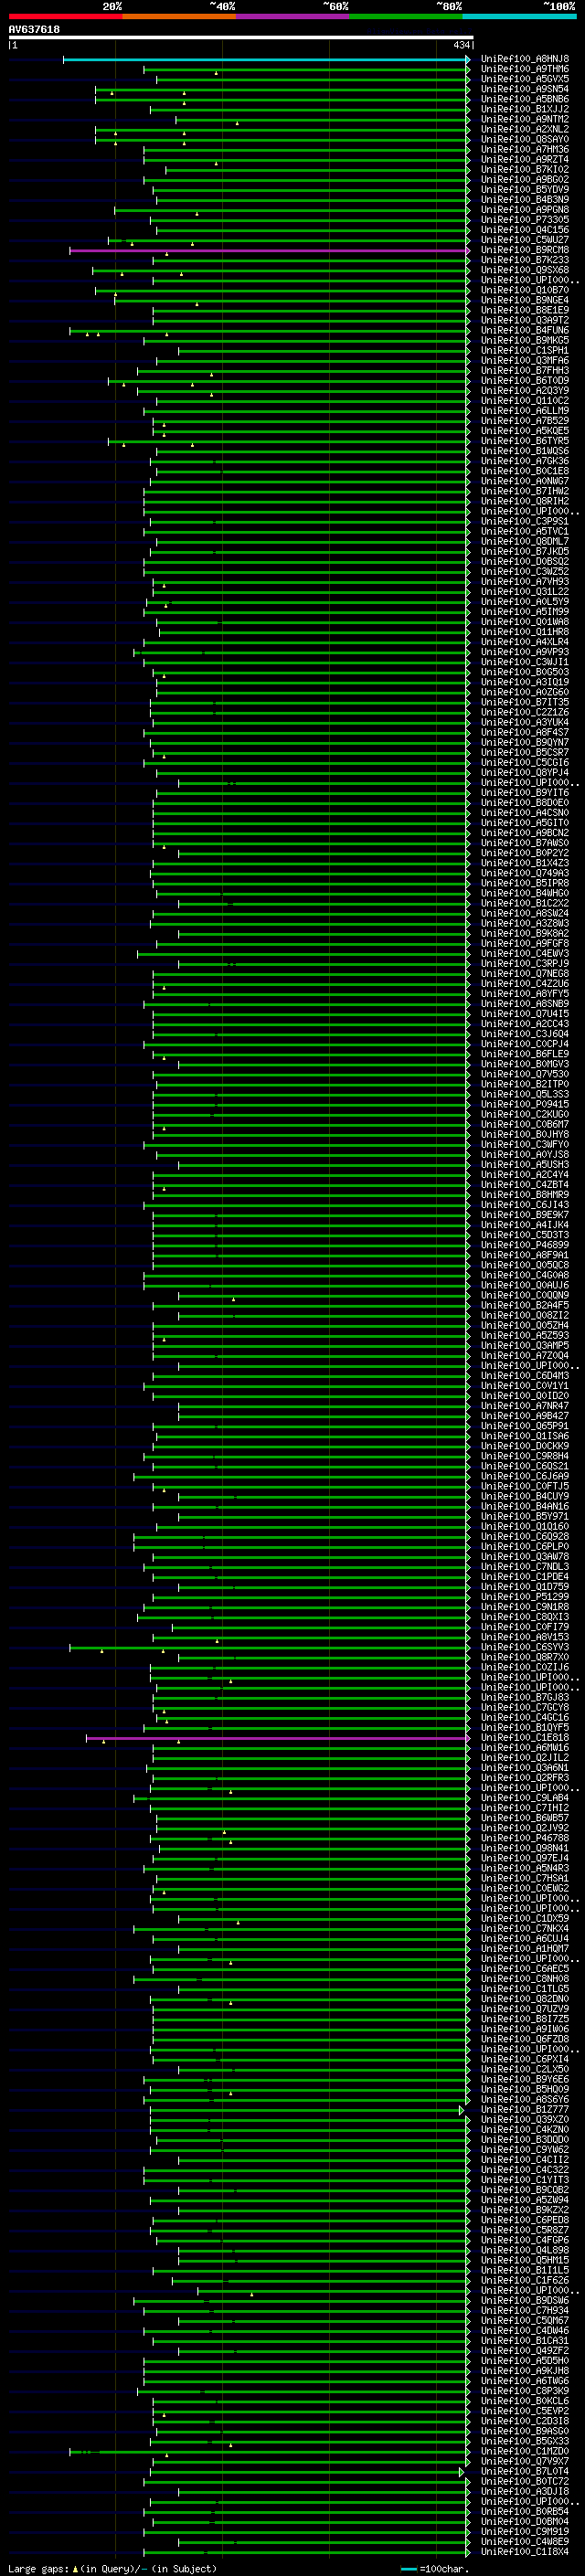
Task: Open hit UniRef100_A5GVX5
Action: (525, 80)
